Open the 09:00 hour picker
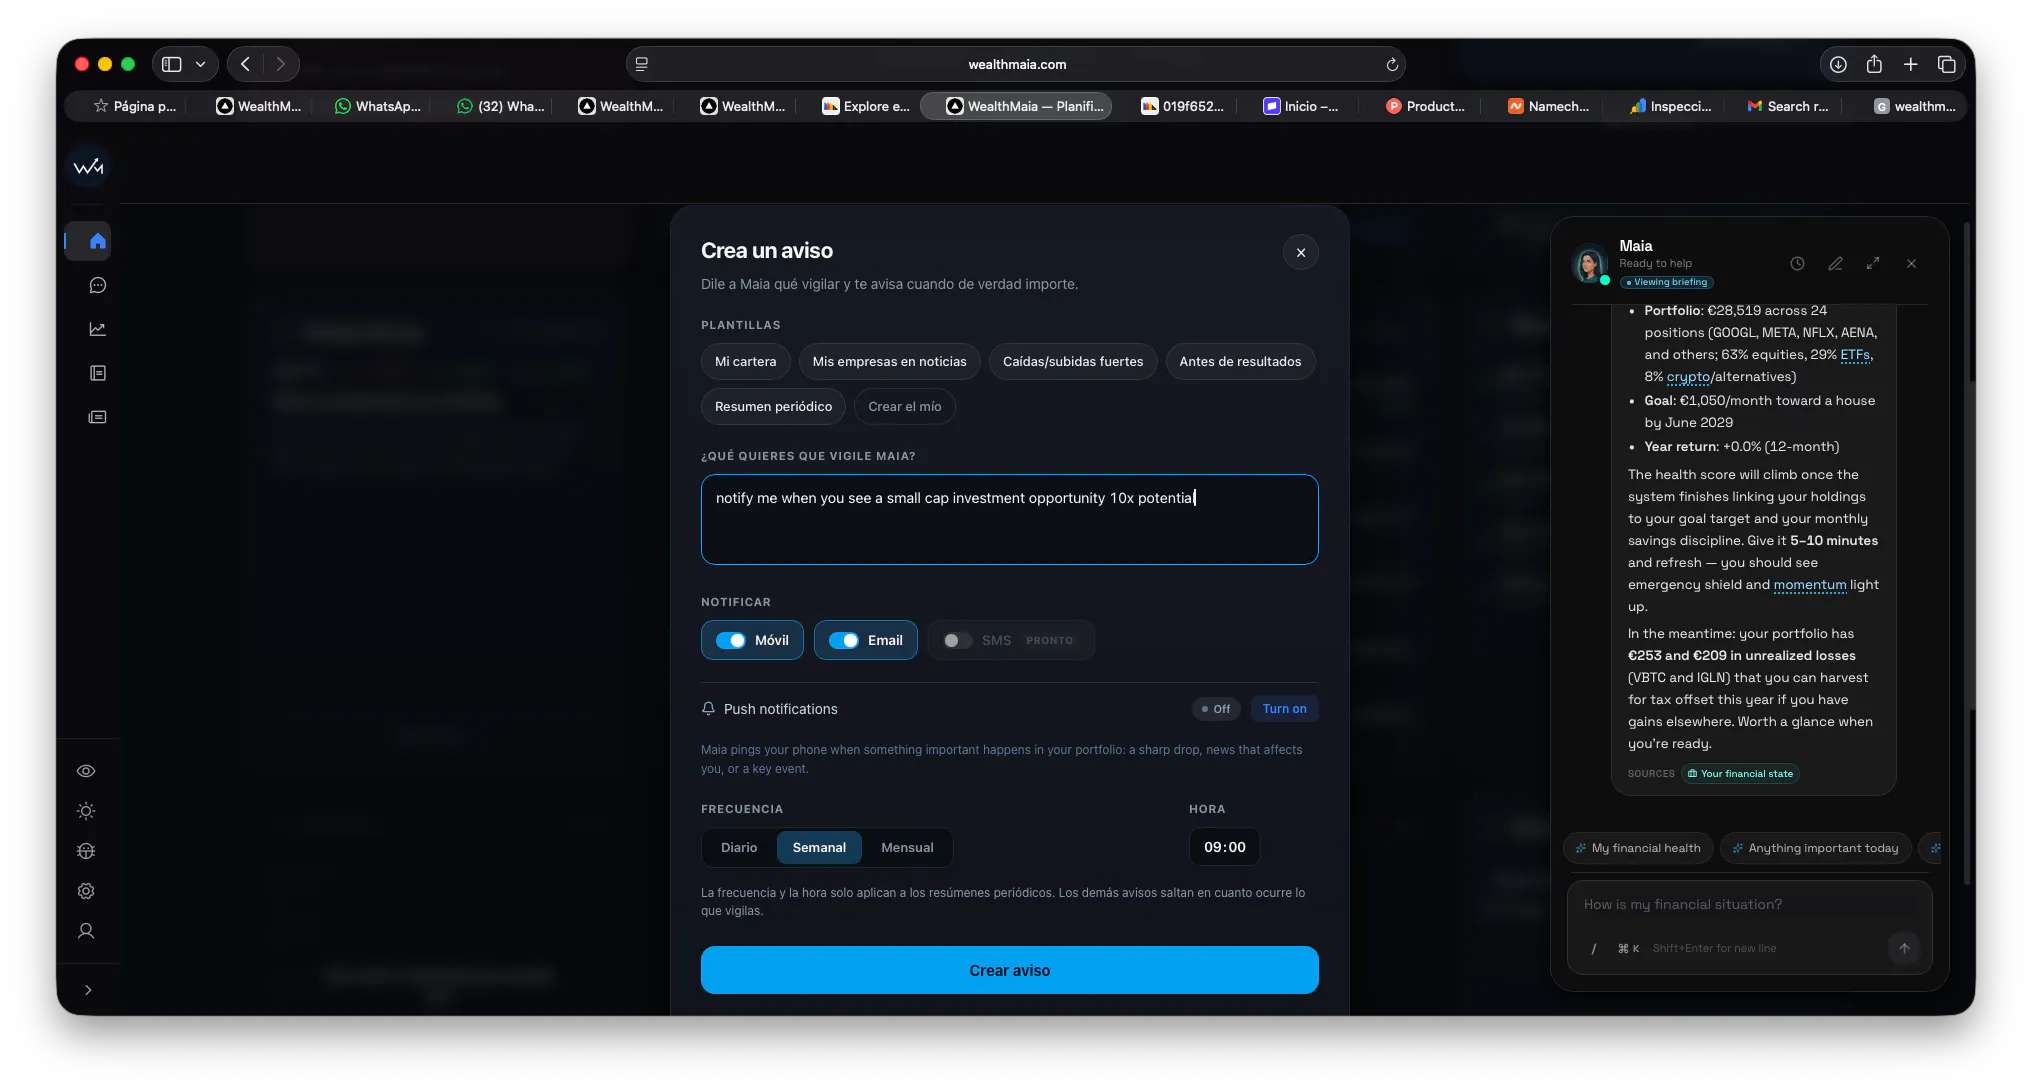The height and width of the screenshot is (1090, 2032). (1224, 847)
